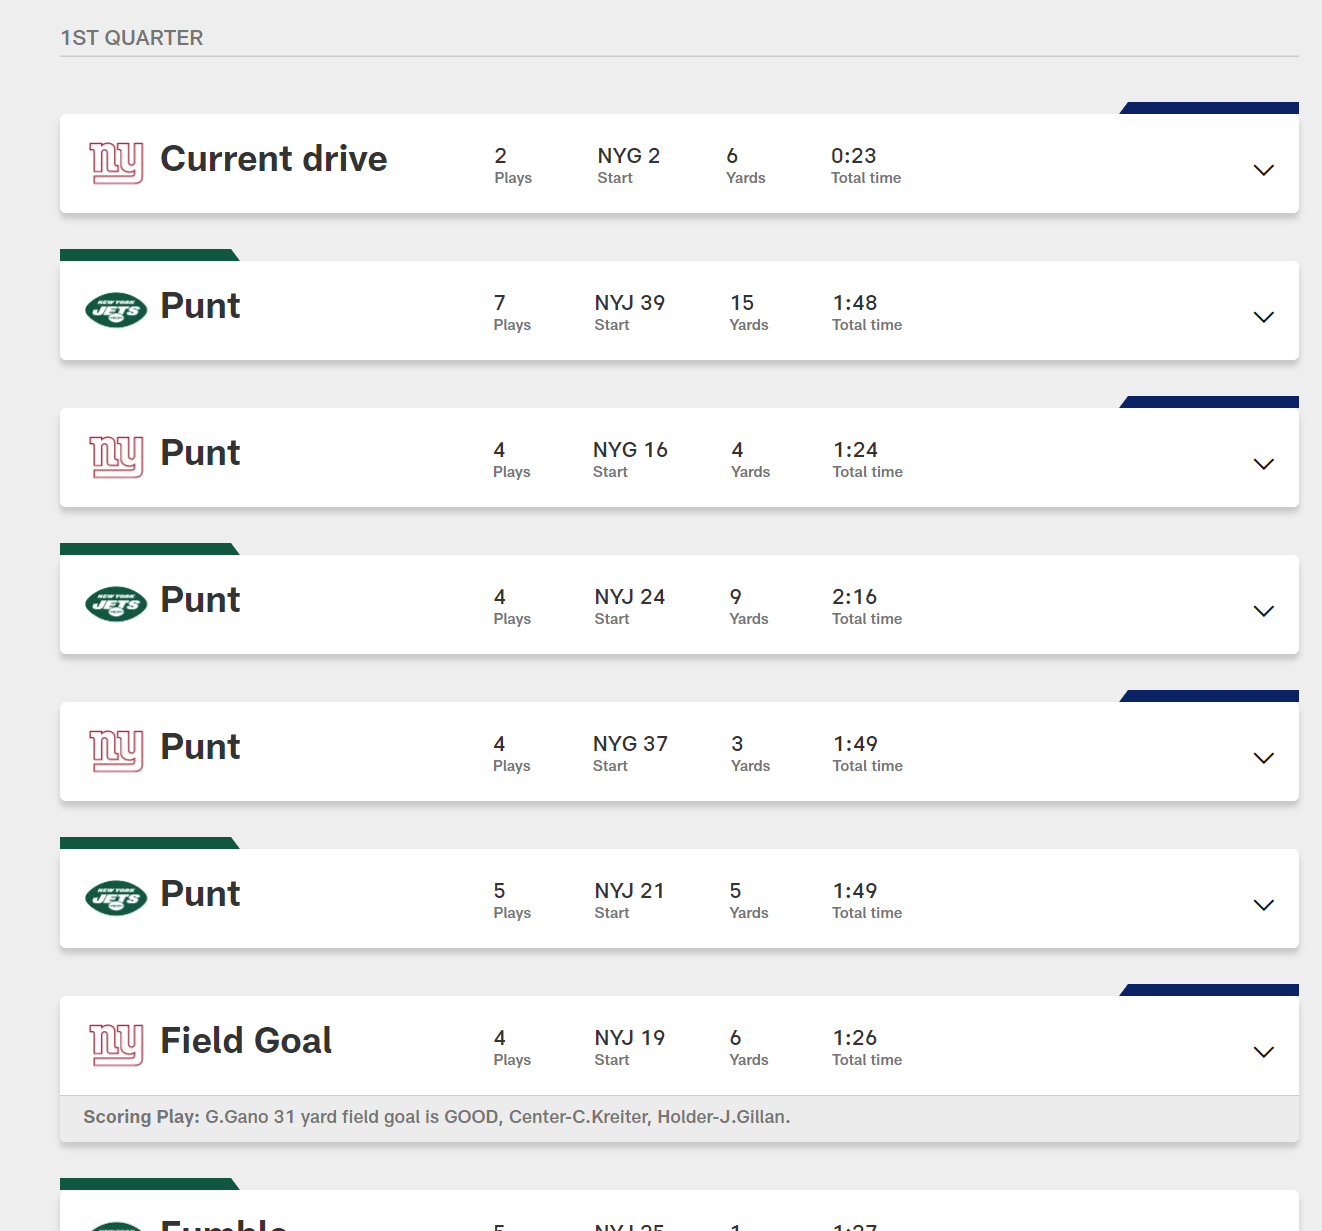The height and width of the screenshot is (1231, 1322).
Task: Click Jets logo on 7-play punt drive
Action: coord(116,311)
